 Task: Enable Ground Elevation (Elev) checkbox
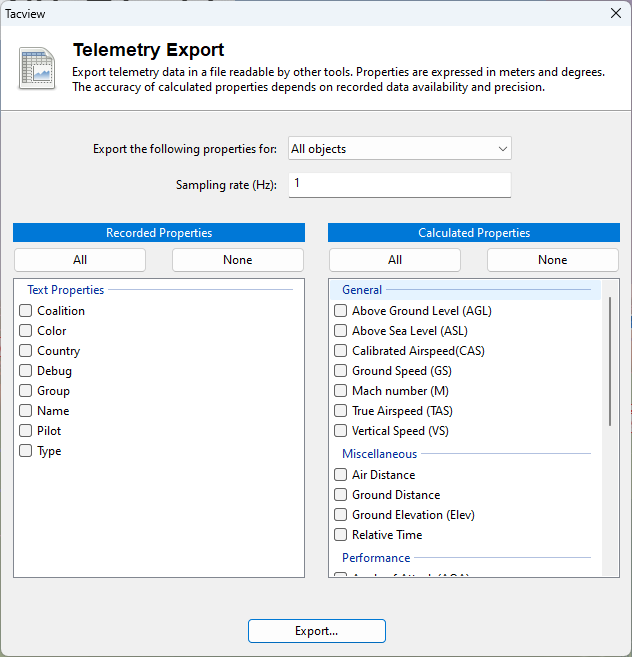click(341, 515)
